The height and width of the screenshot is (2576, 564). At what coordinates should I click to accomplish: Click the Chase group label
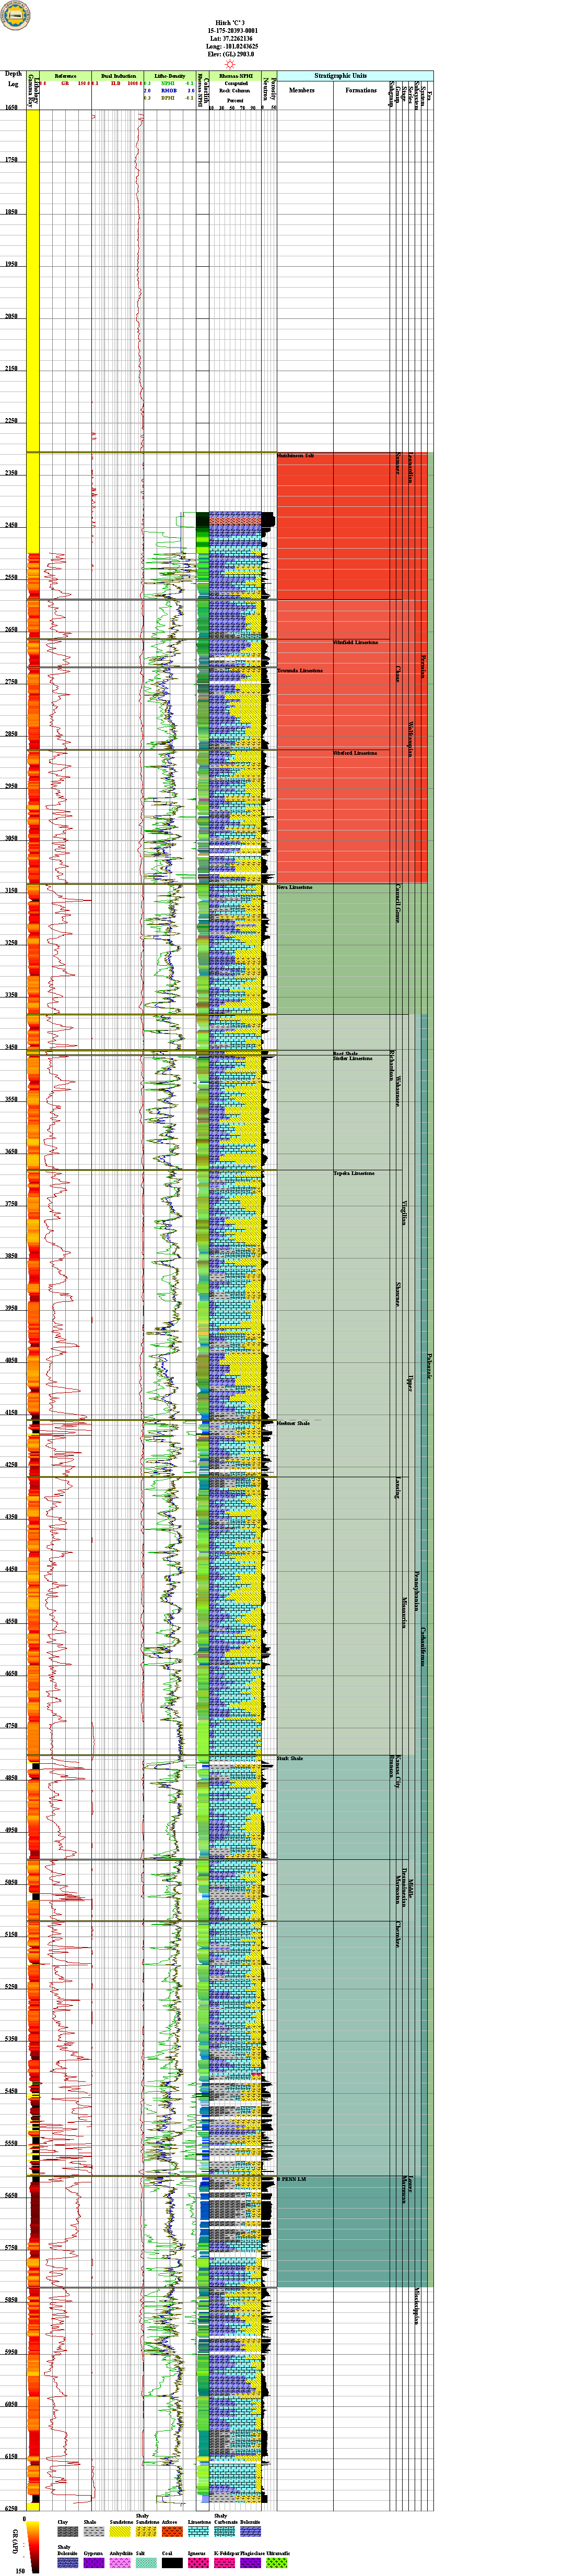click(x=398, y=674)
